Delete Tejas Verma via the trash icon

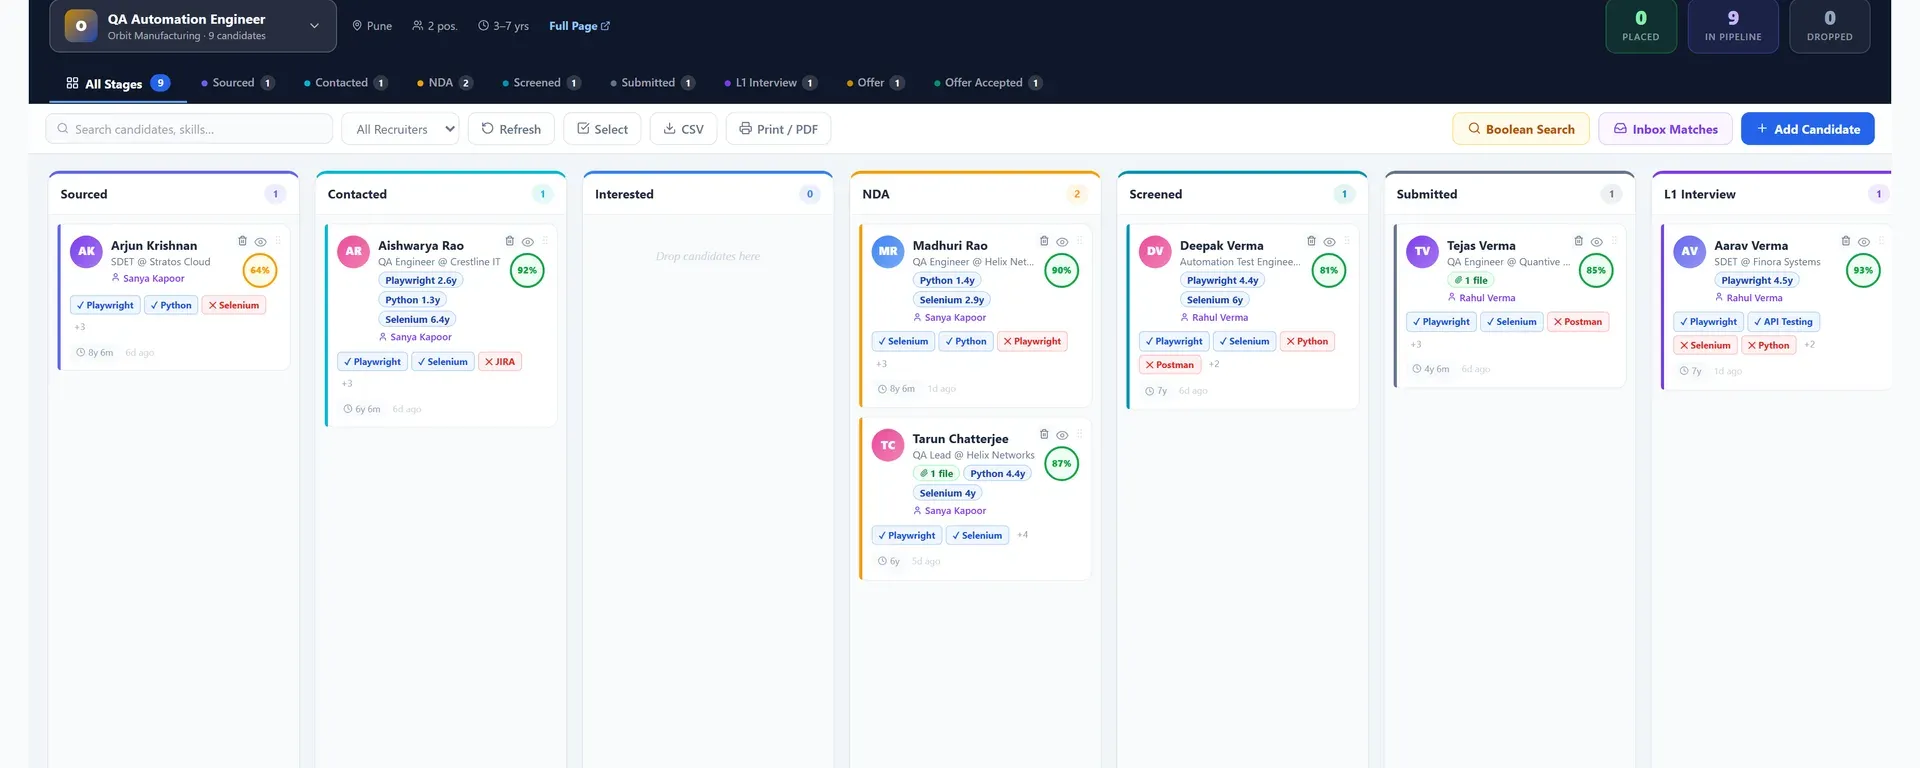[1578, 241]
